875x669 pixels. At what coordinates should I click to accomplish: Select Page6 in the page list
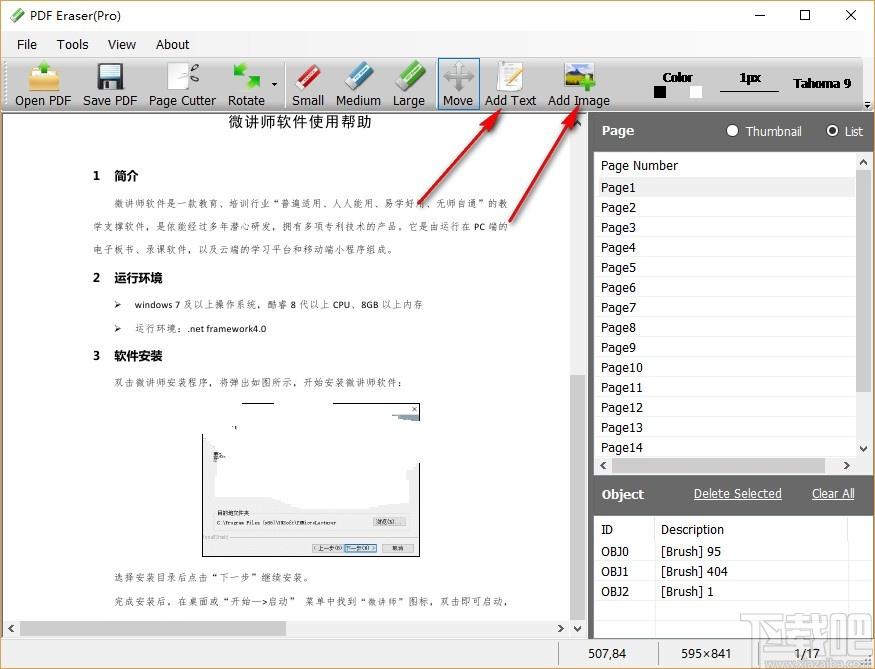pos(726,288)
